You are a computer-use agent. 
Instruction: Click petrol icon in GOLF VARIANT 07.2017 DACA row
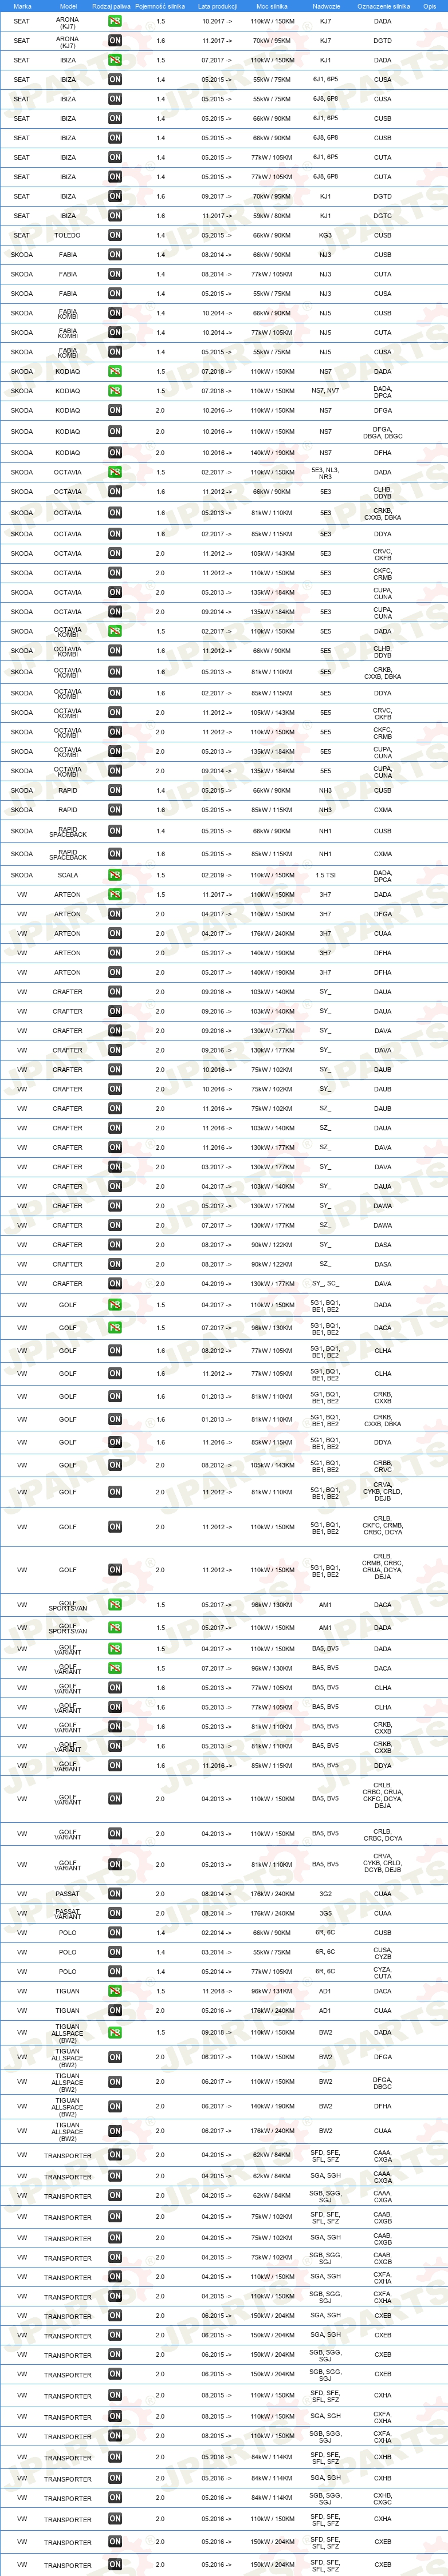115,1668
